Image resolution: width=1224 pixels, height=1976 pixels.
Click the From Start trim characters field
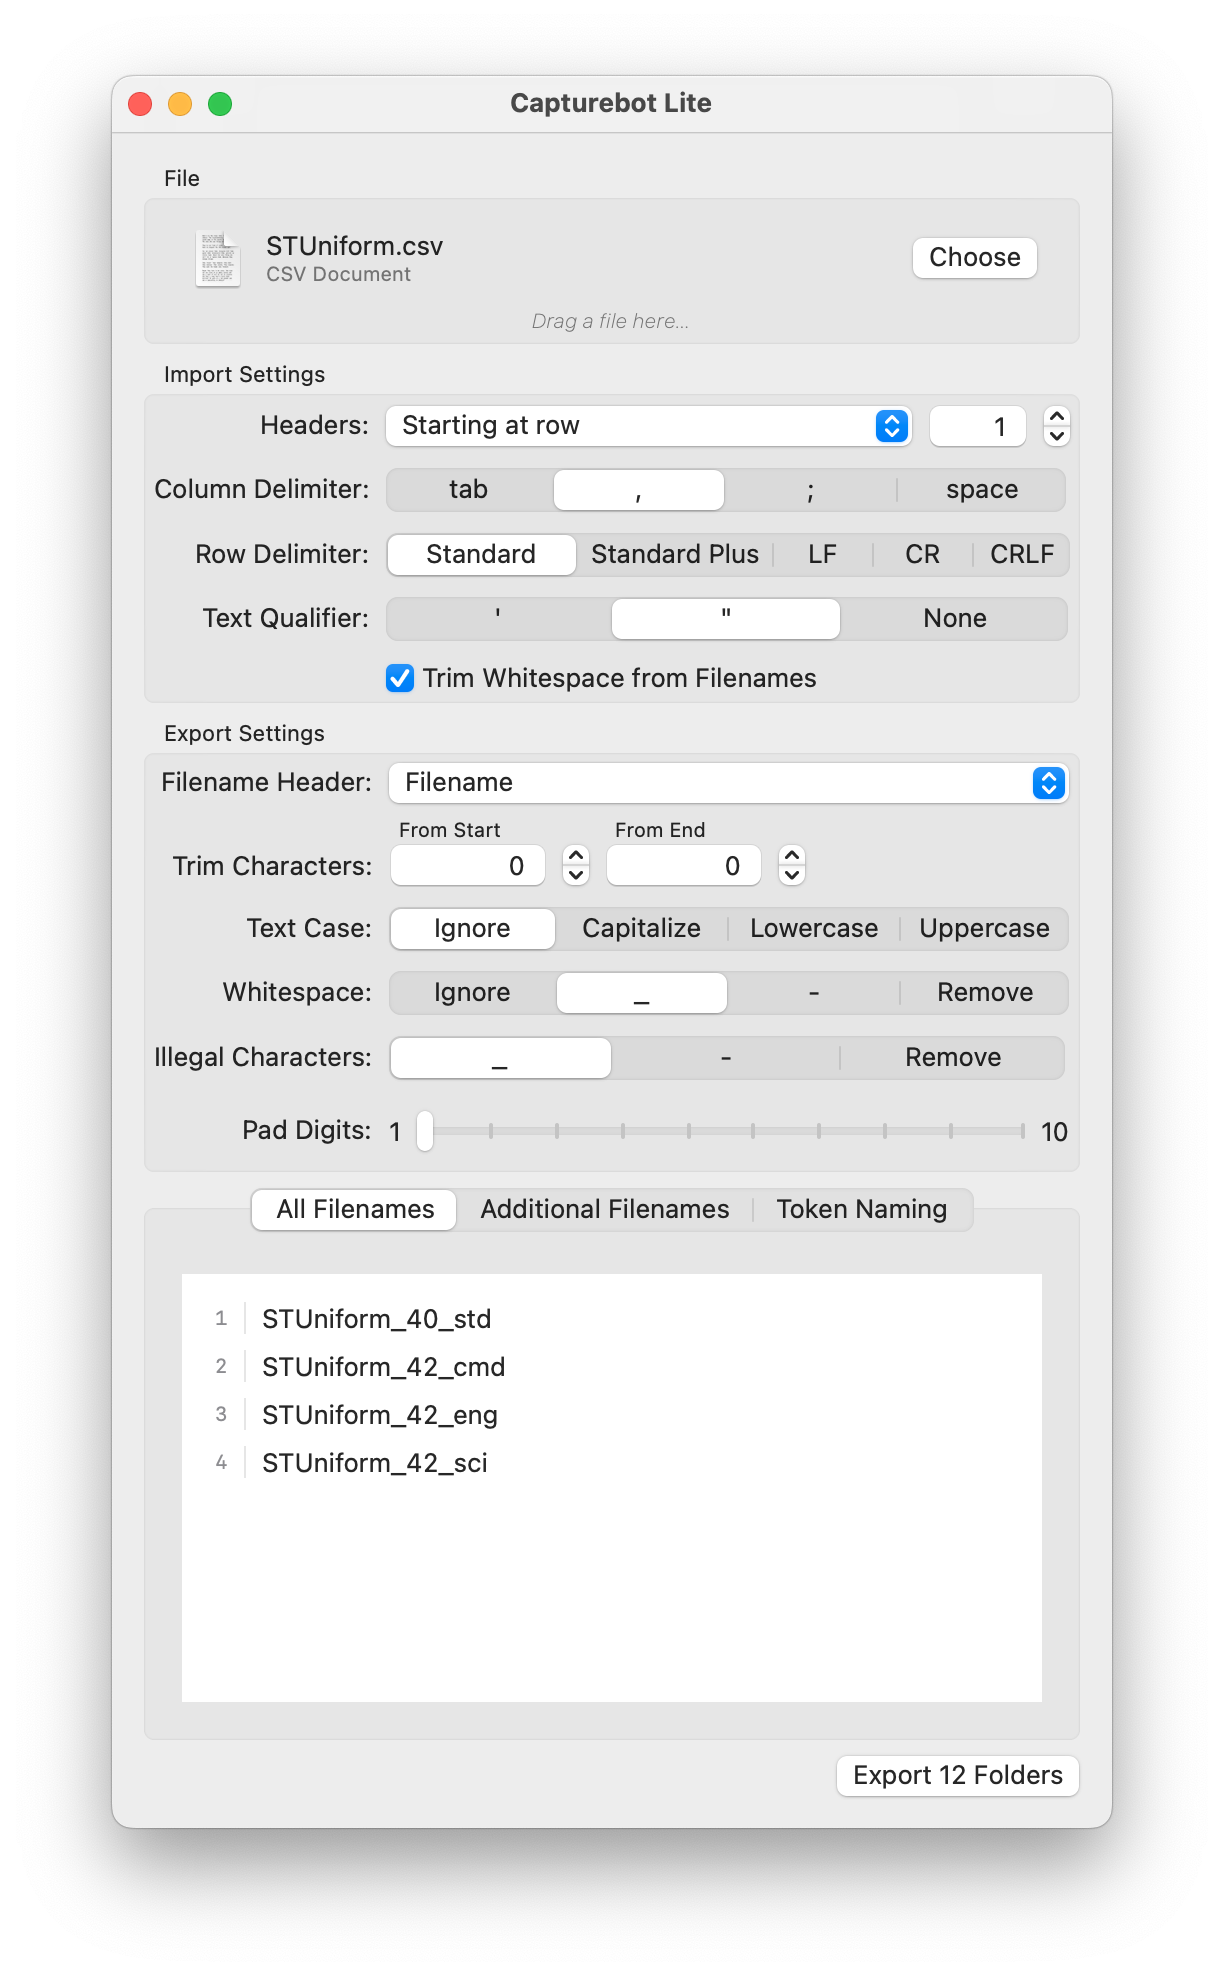click(x=467, y=866)
